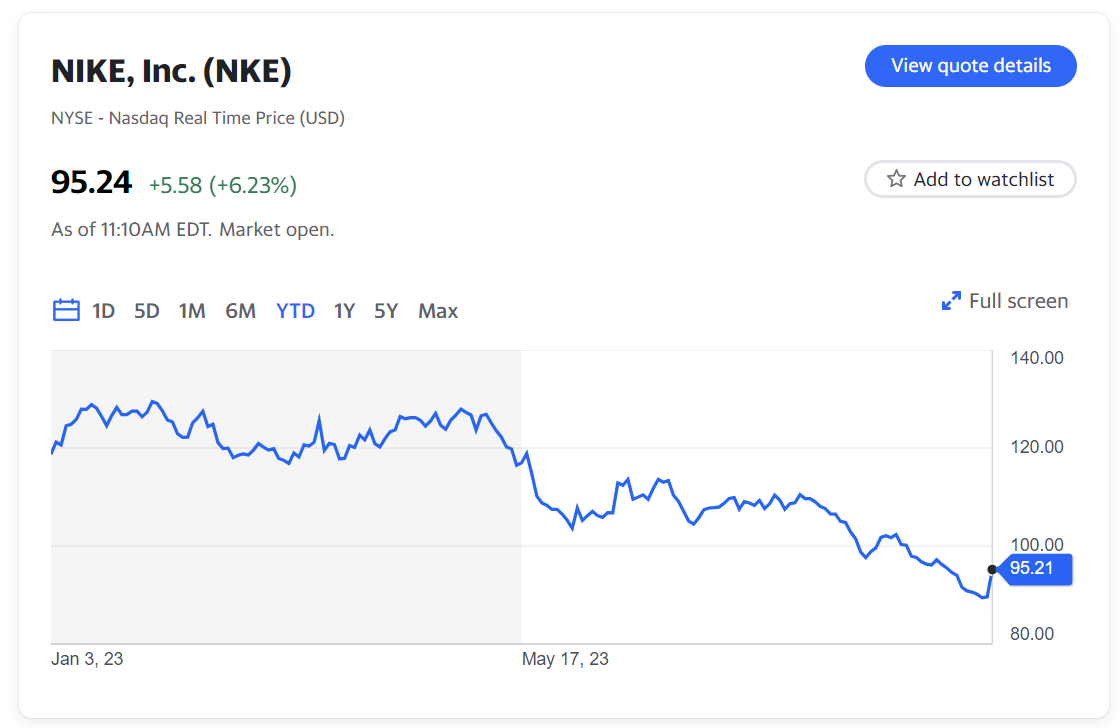This screenshot has height=728, width=1120.
Task: Switch chart to 1Y view
Action: (x=344, y=311)
